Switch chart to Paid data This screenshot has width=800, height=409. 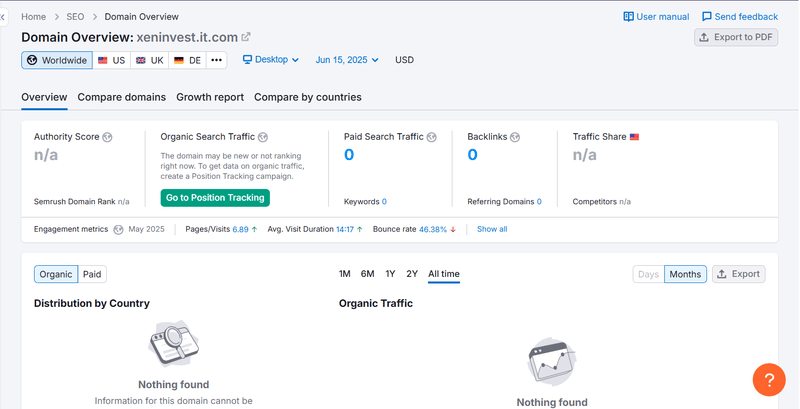pos(92,274)
